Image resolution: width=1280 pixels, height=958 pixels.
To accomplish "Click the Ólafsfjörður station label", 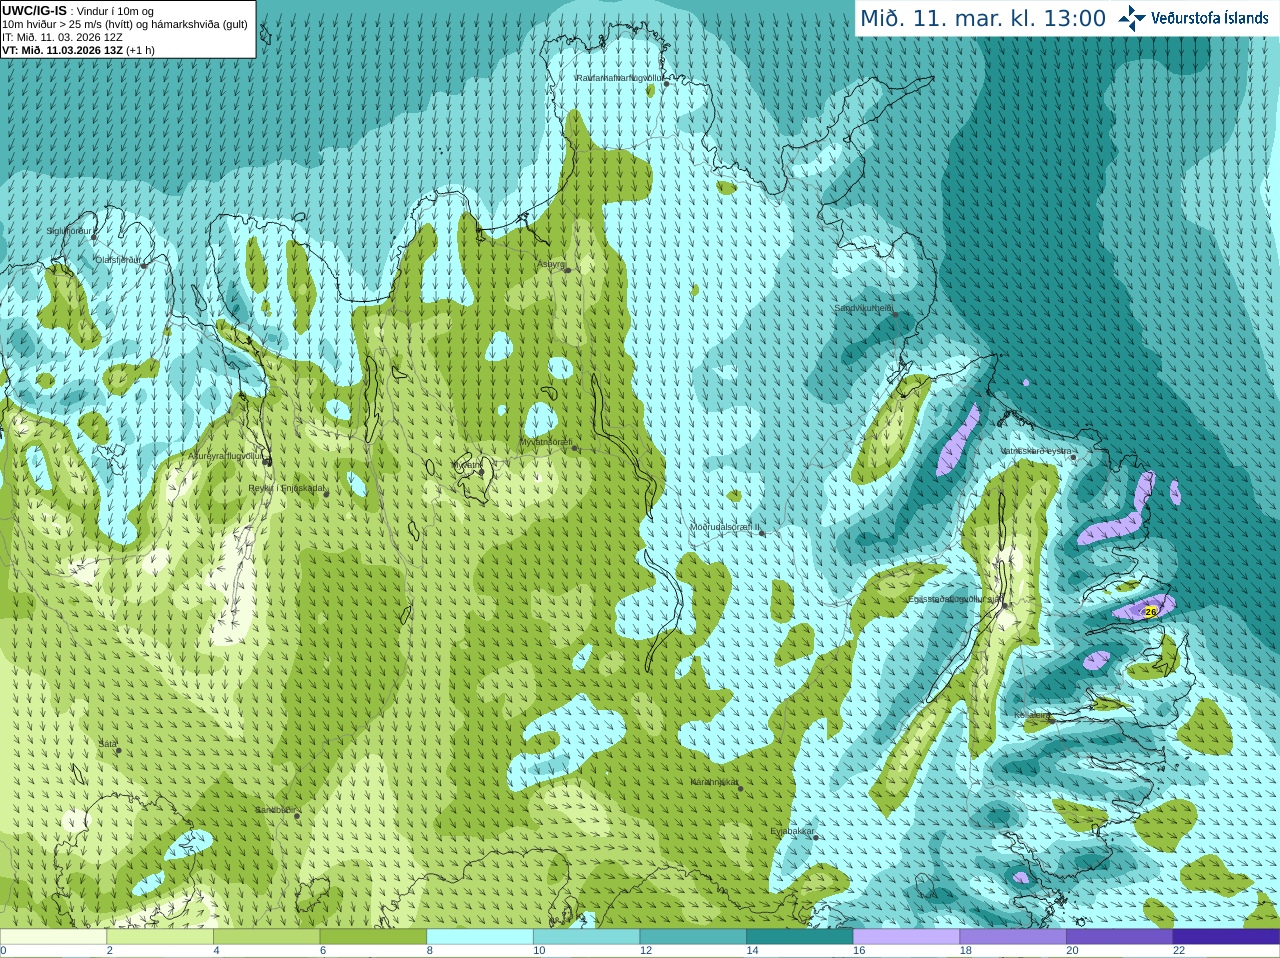I will (x=118, y=260).
